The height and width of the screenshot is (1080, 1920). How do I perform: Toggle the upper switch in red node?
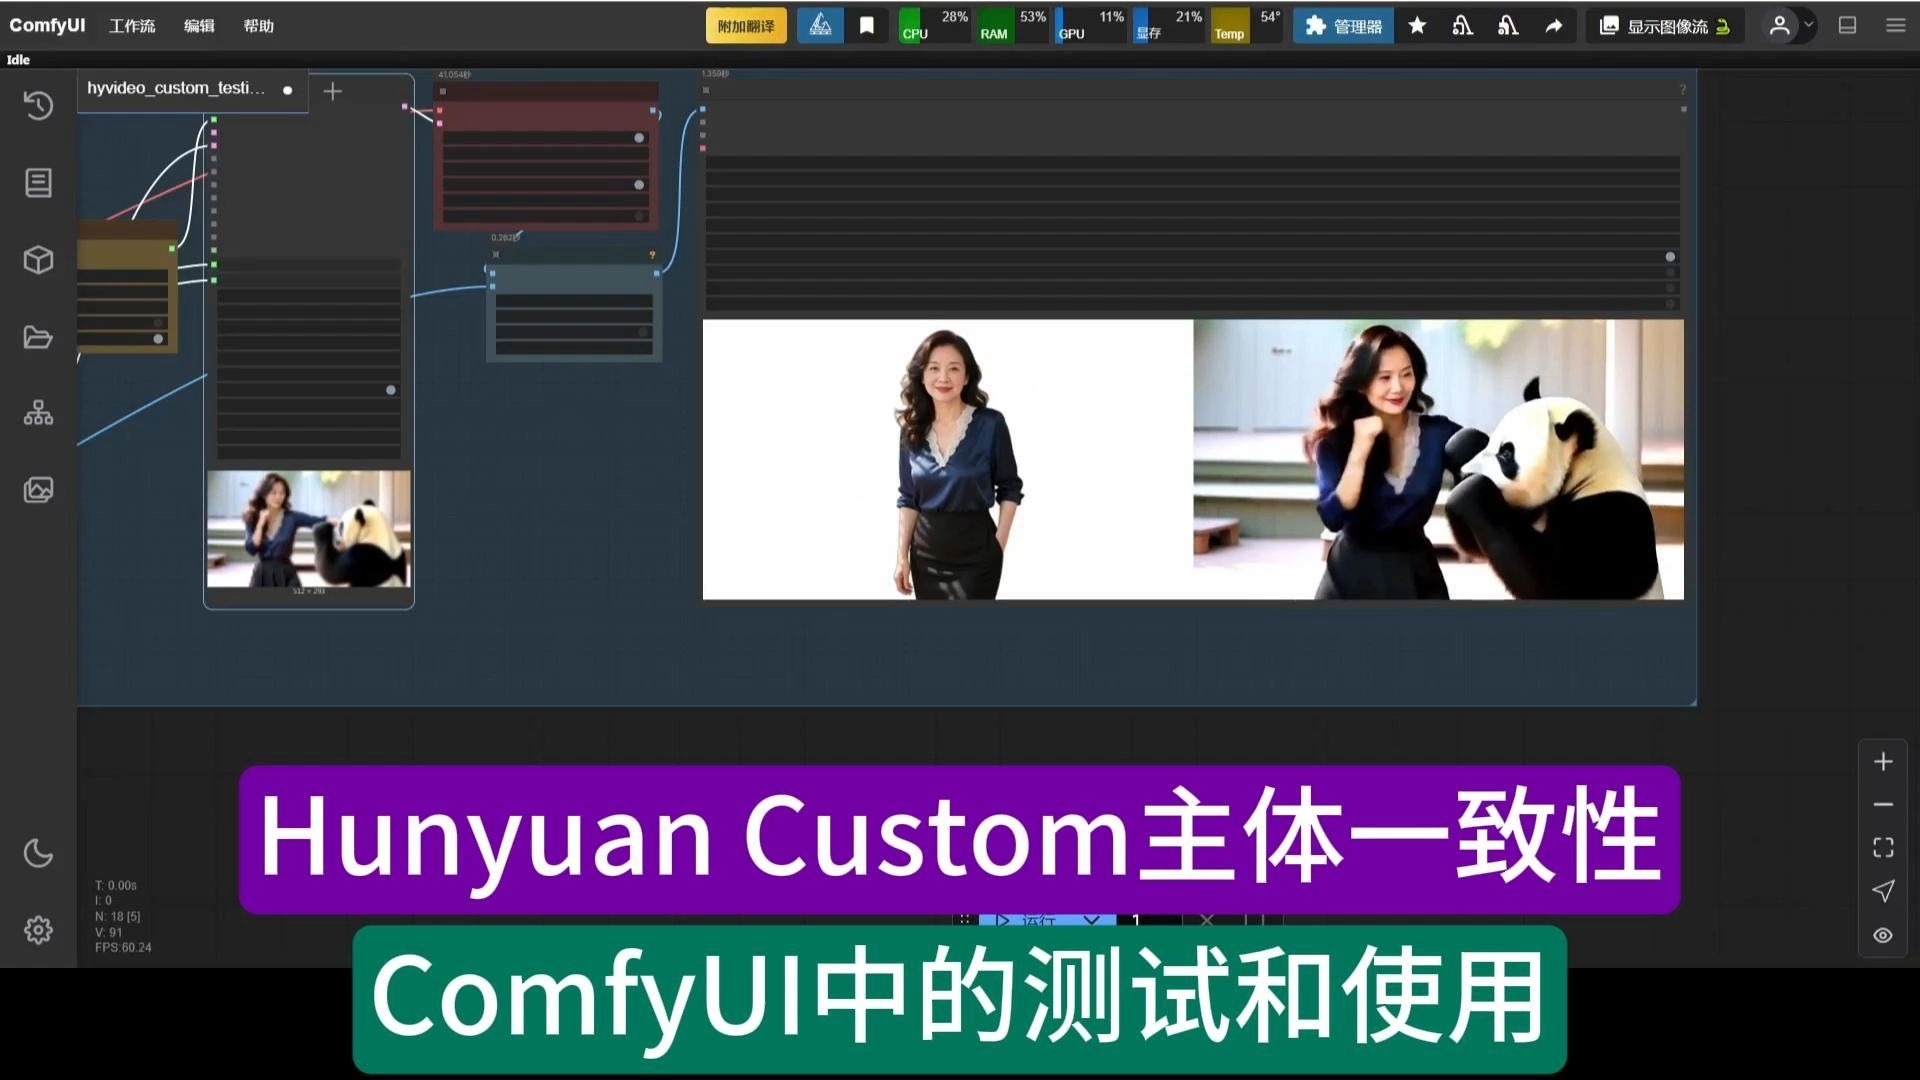pos(639,138)
